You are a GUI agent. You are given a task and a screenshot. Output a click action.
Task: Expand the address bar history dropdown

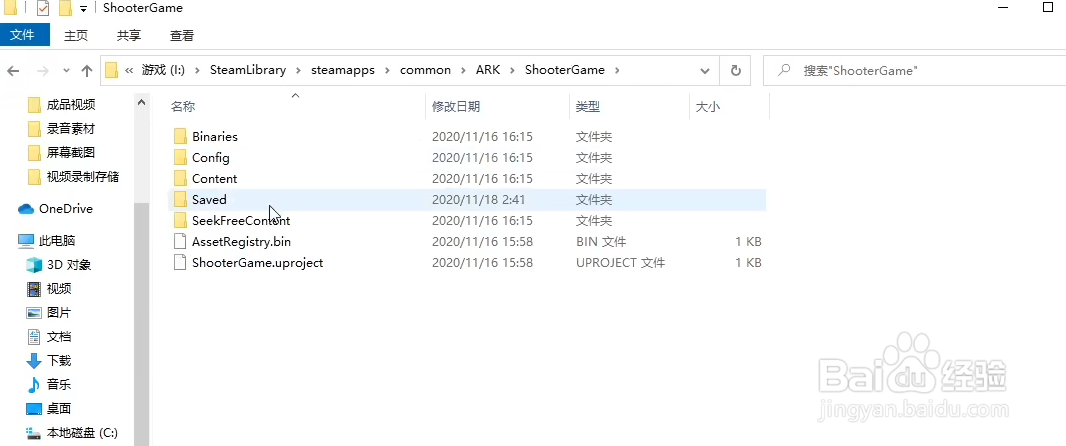point(705,70)
